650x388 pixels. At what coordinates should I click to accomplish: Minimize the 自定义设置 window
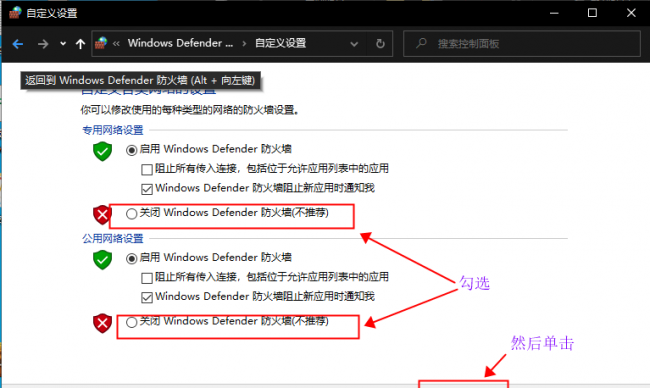(554, 13)
